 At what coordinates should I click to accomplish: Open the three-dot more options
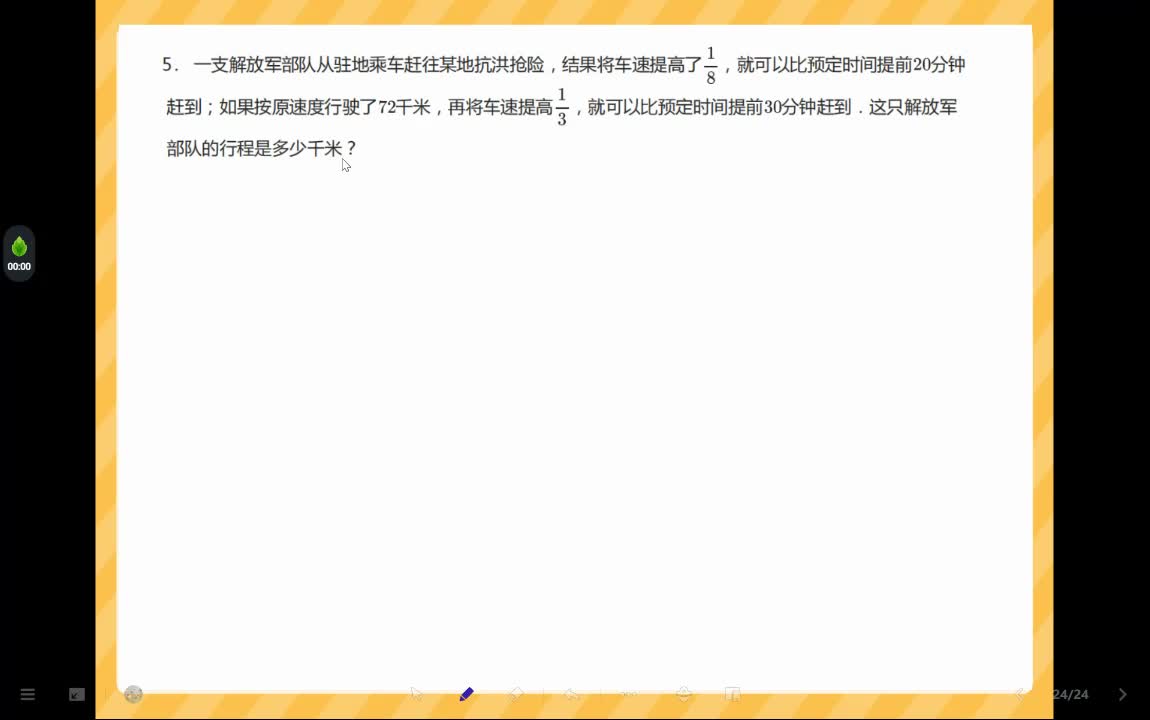click(x=629, y=694)
